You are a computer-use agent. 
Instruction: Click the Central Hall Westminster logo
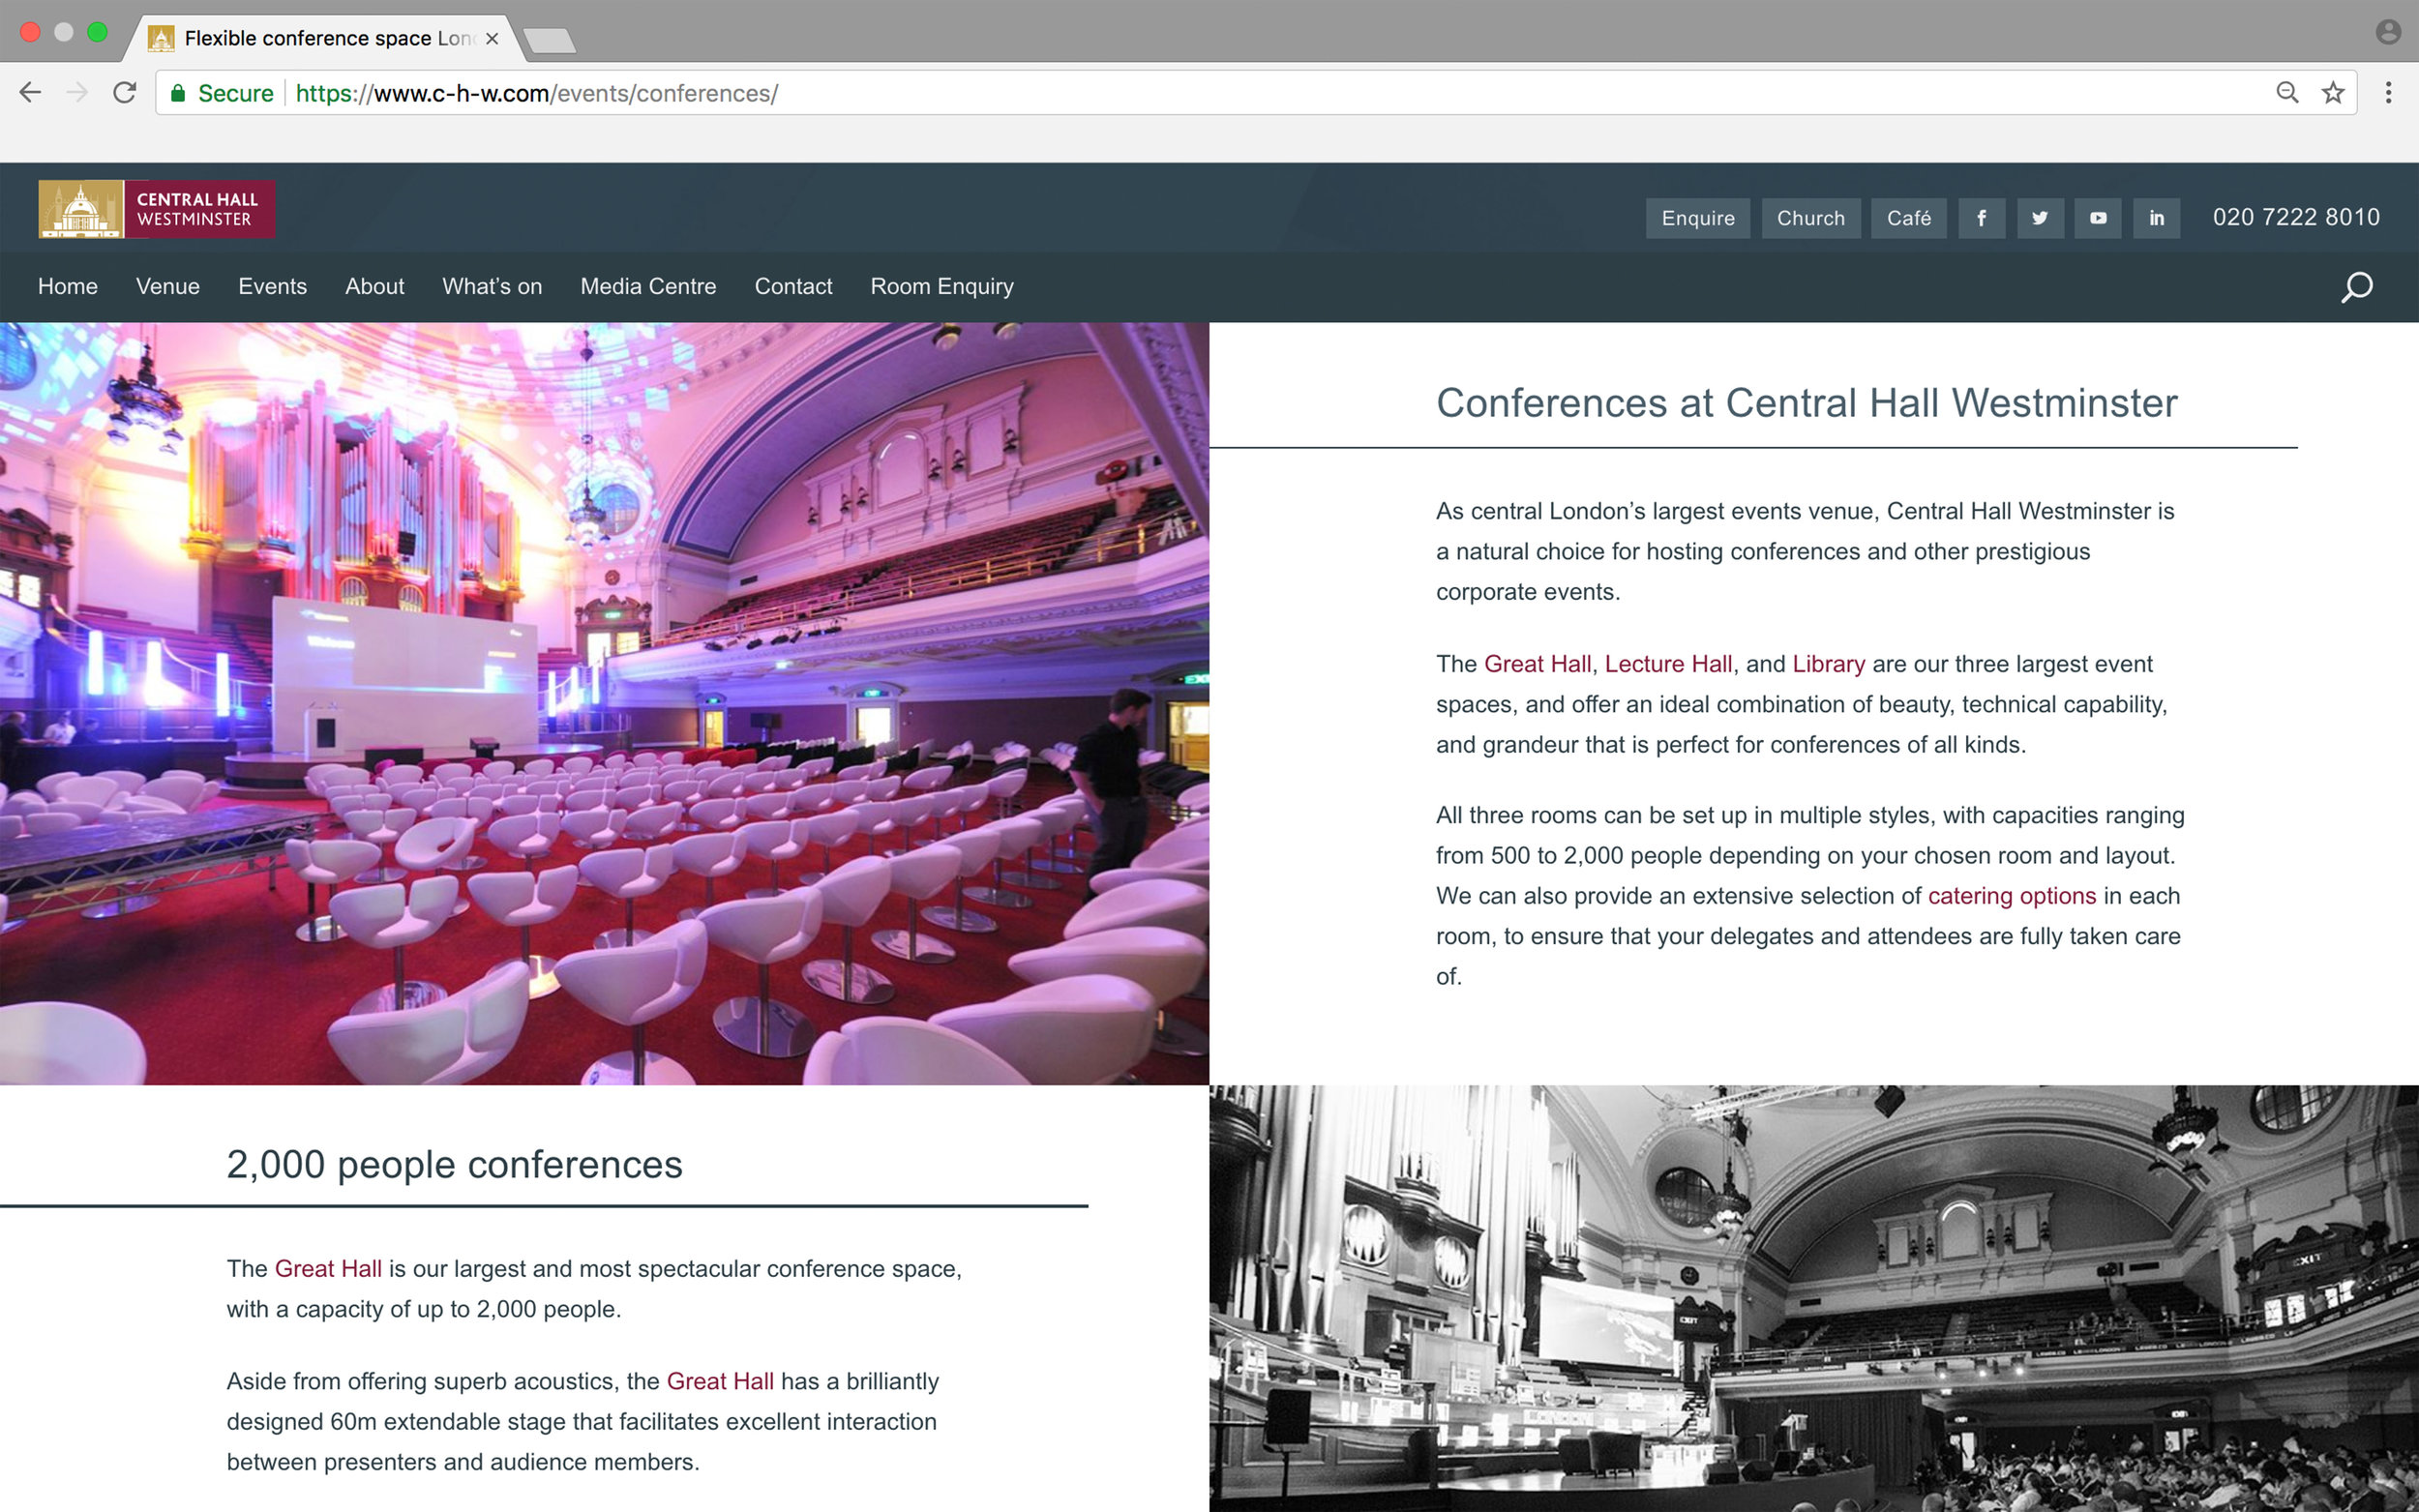[156, 209]
